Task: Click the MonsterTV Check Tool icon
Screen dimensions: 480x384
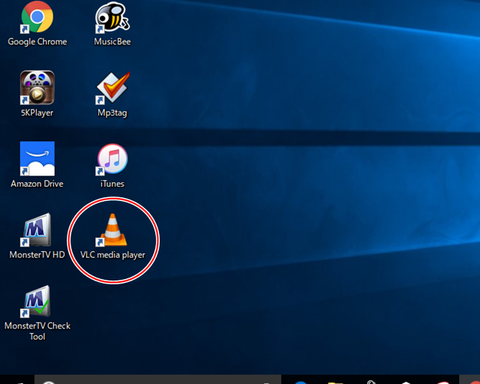Action: click(x=37, y=301)
